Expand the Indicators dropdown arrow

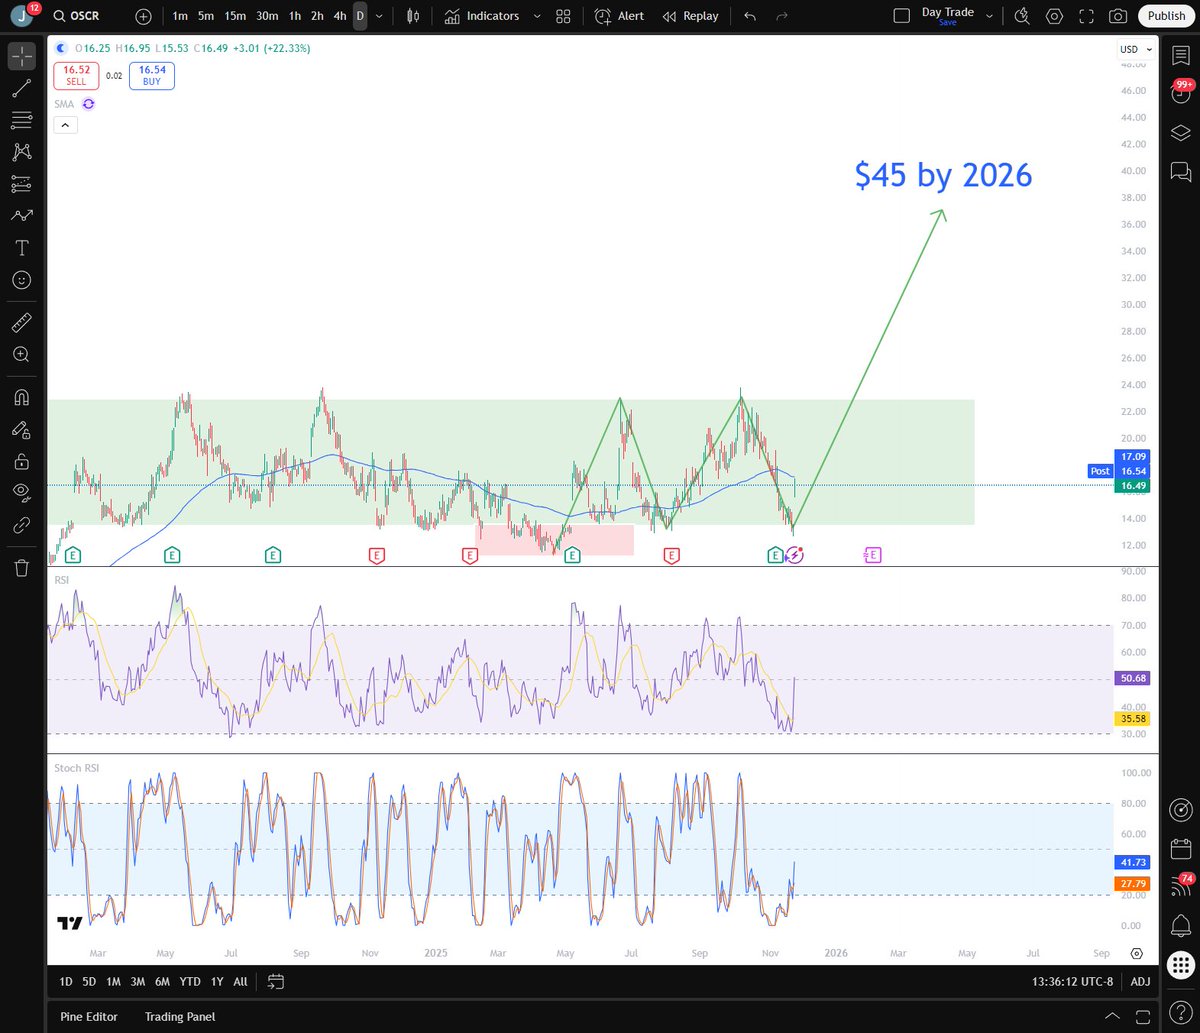[x=537, y=16]
